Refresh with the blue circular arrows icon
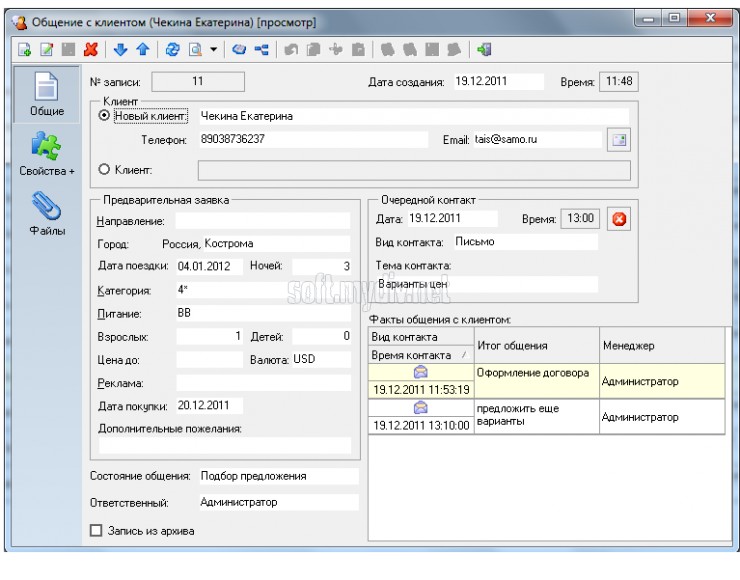The height and width of the screenshot is (580, 740). (173, 50)
